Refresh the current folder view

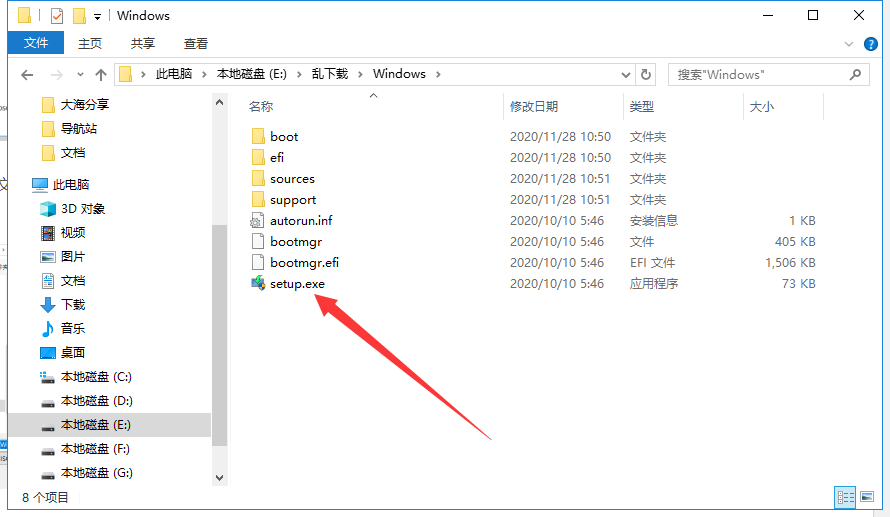[x=646, y=75]
